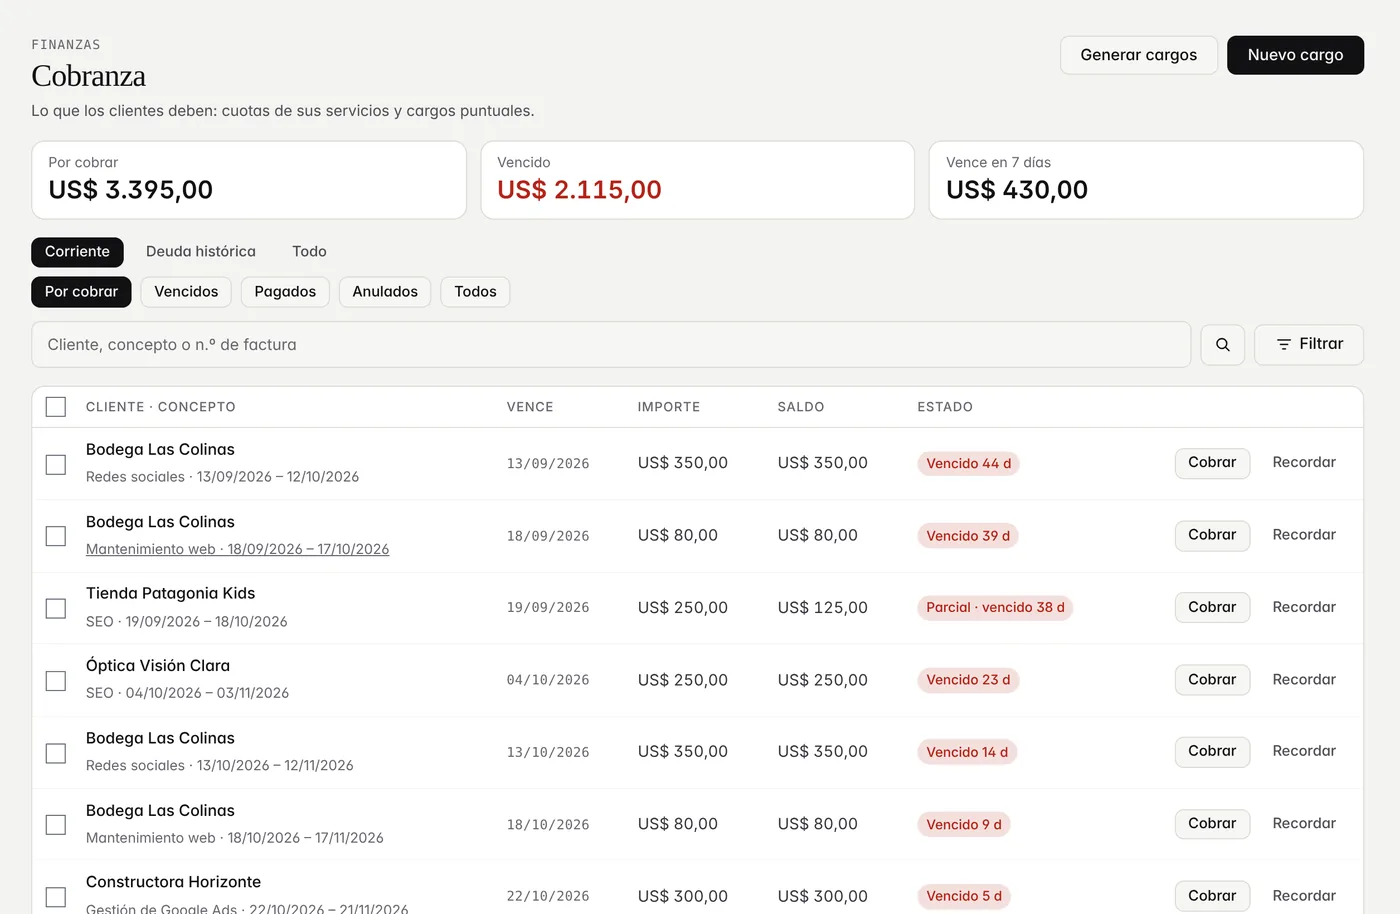Click Recordar on Tienda Patagonia Kids row
Viewport: 1400px width, 914px height.
[x=1304, y=607]
